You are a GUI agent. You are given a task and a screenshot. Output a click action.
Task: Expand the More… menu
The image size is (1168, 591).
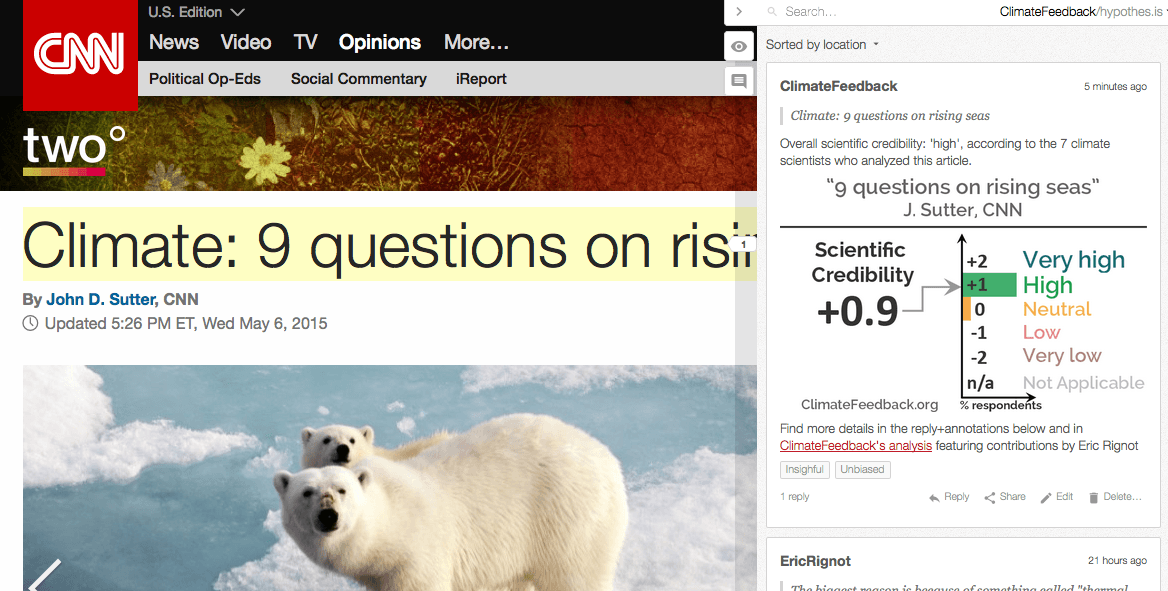(477, 42)
